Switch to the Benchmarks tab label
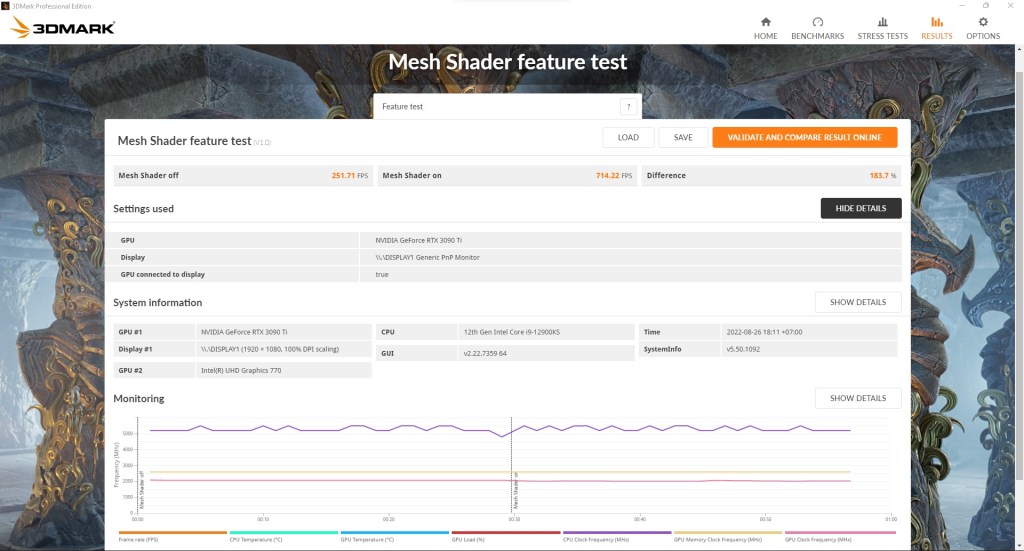Viewport: 1024px width, 551px height. tap(818, 36)
